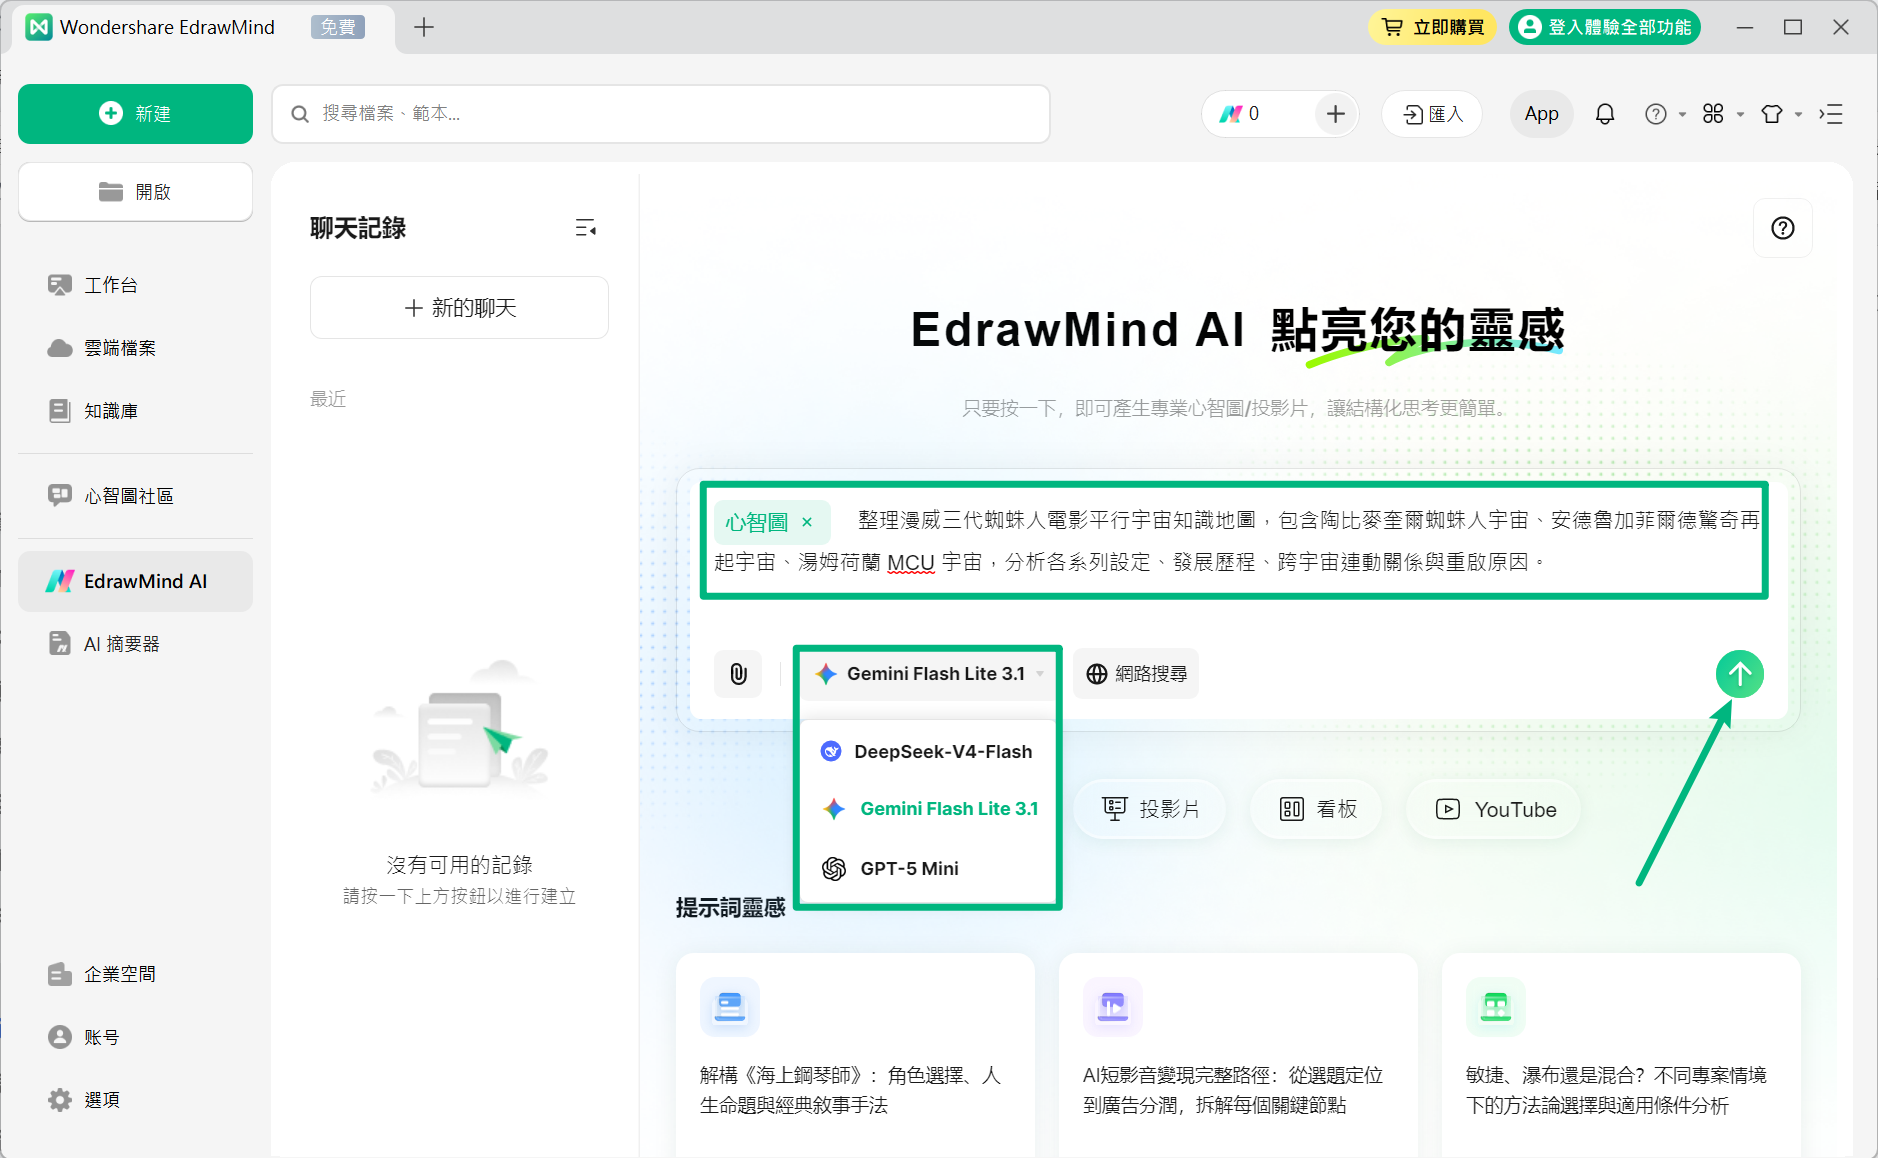Choose DeepSeek-V4-Flash model
Screen dimensions: 1878x1158
click(928, 752)
